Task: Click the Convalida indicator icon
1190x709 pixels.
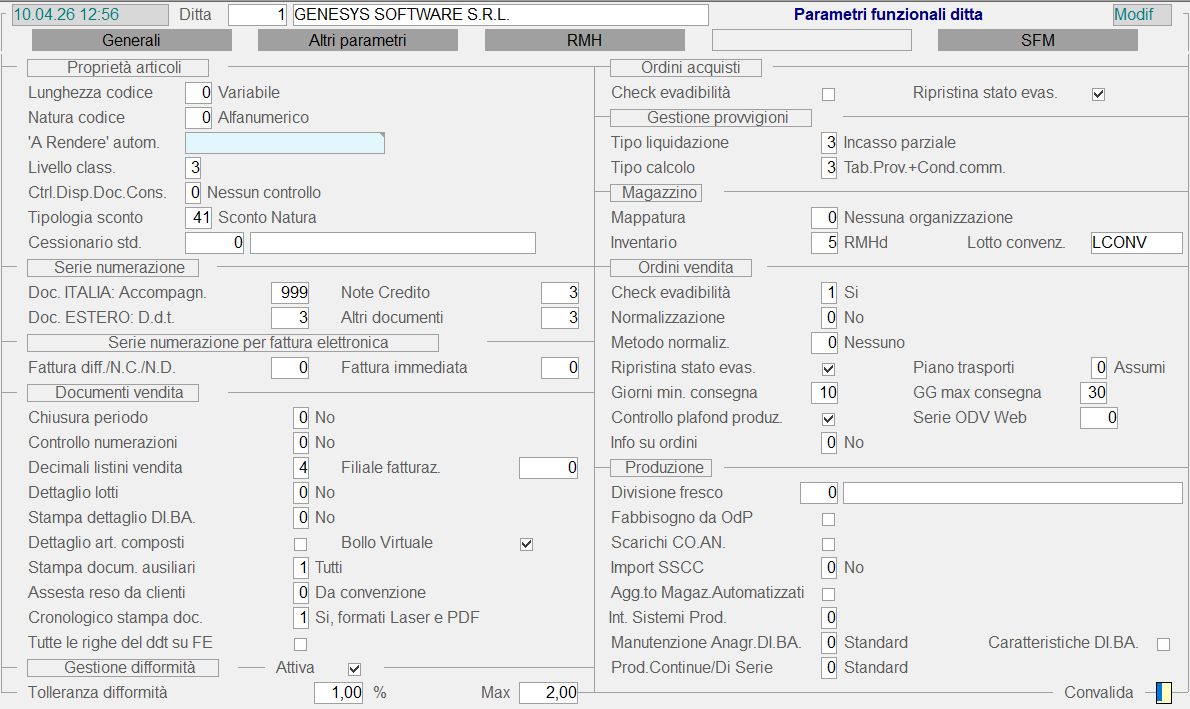Action: 1163,692
